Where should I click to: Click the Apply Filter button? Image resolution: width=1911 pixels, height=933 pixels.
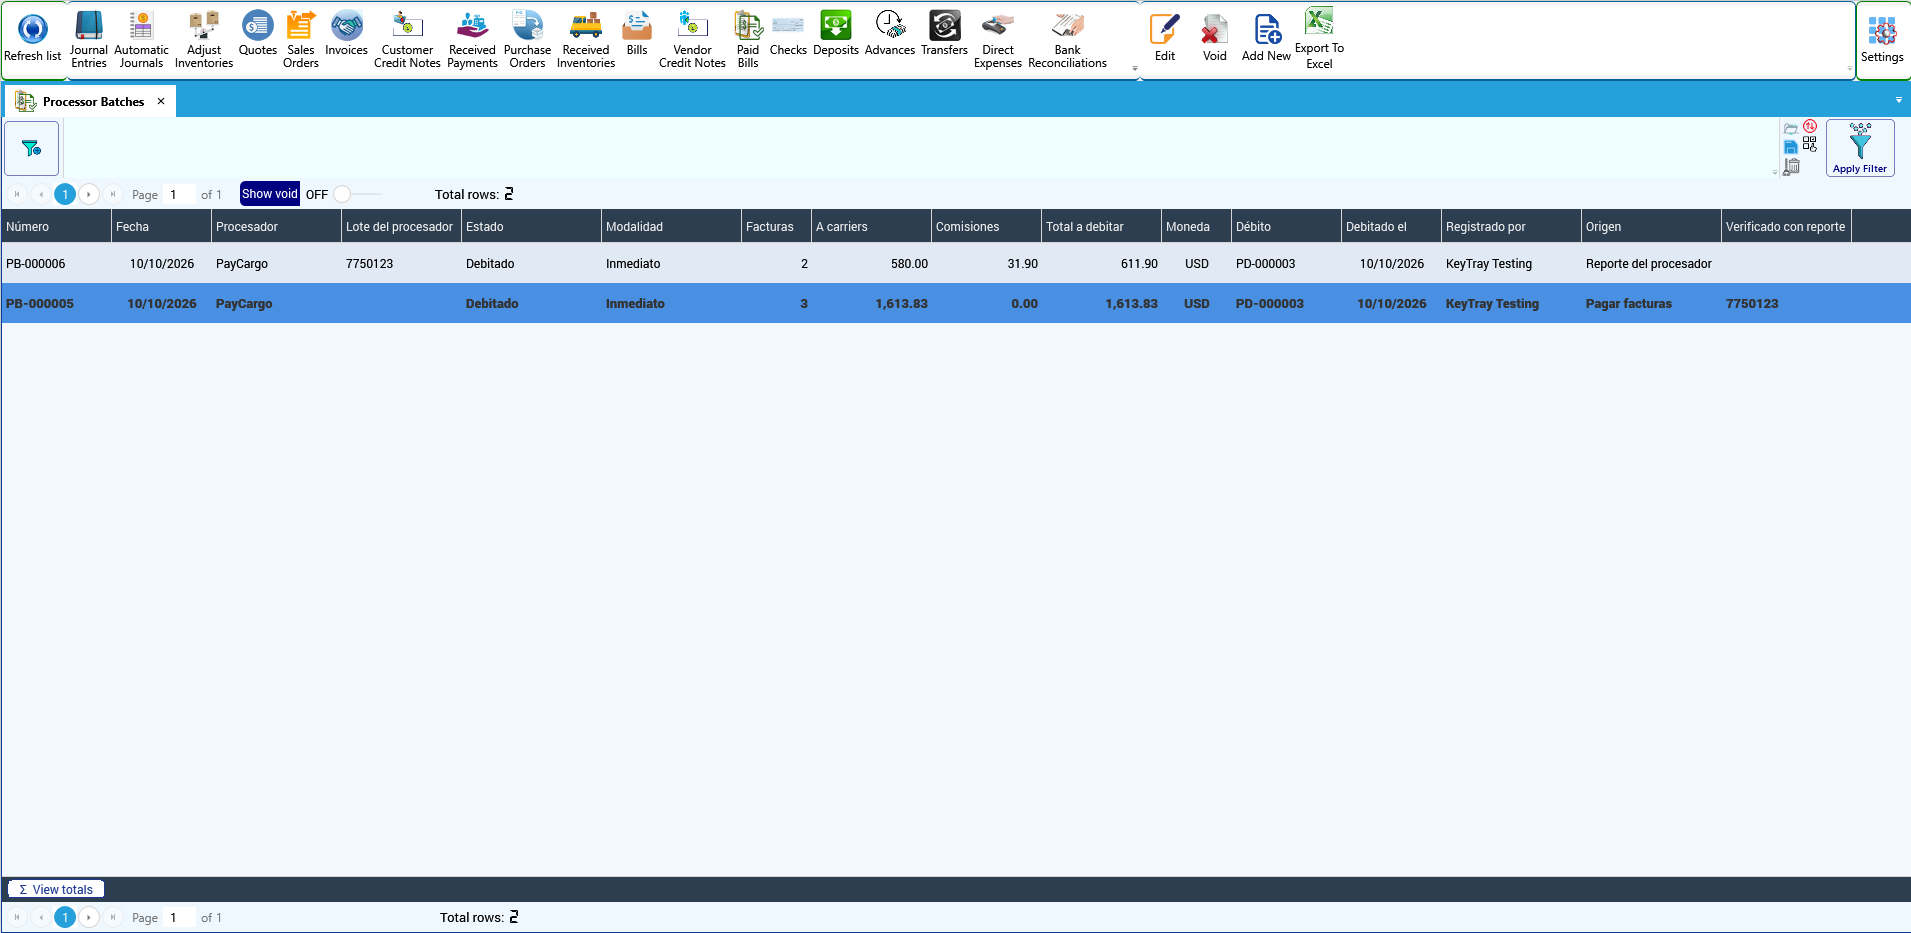1860,148
